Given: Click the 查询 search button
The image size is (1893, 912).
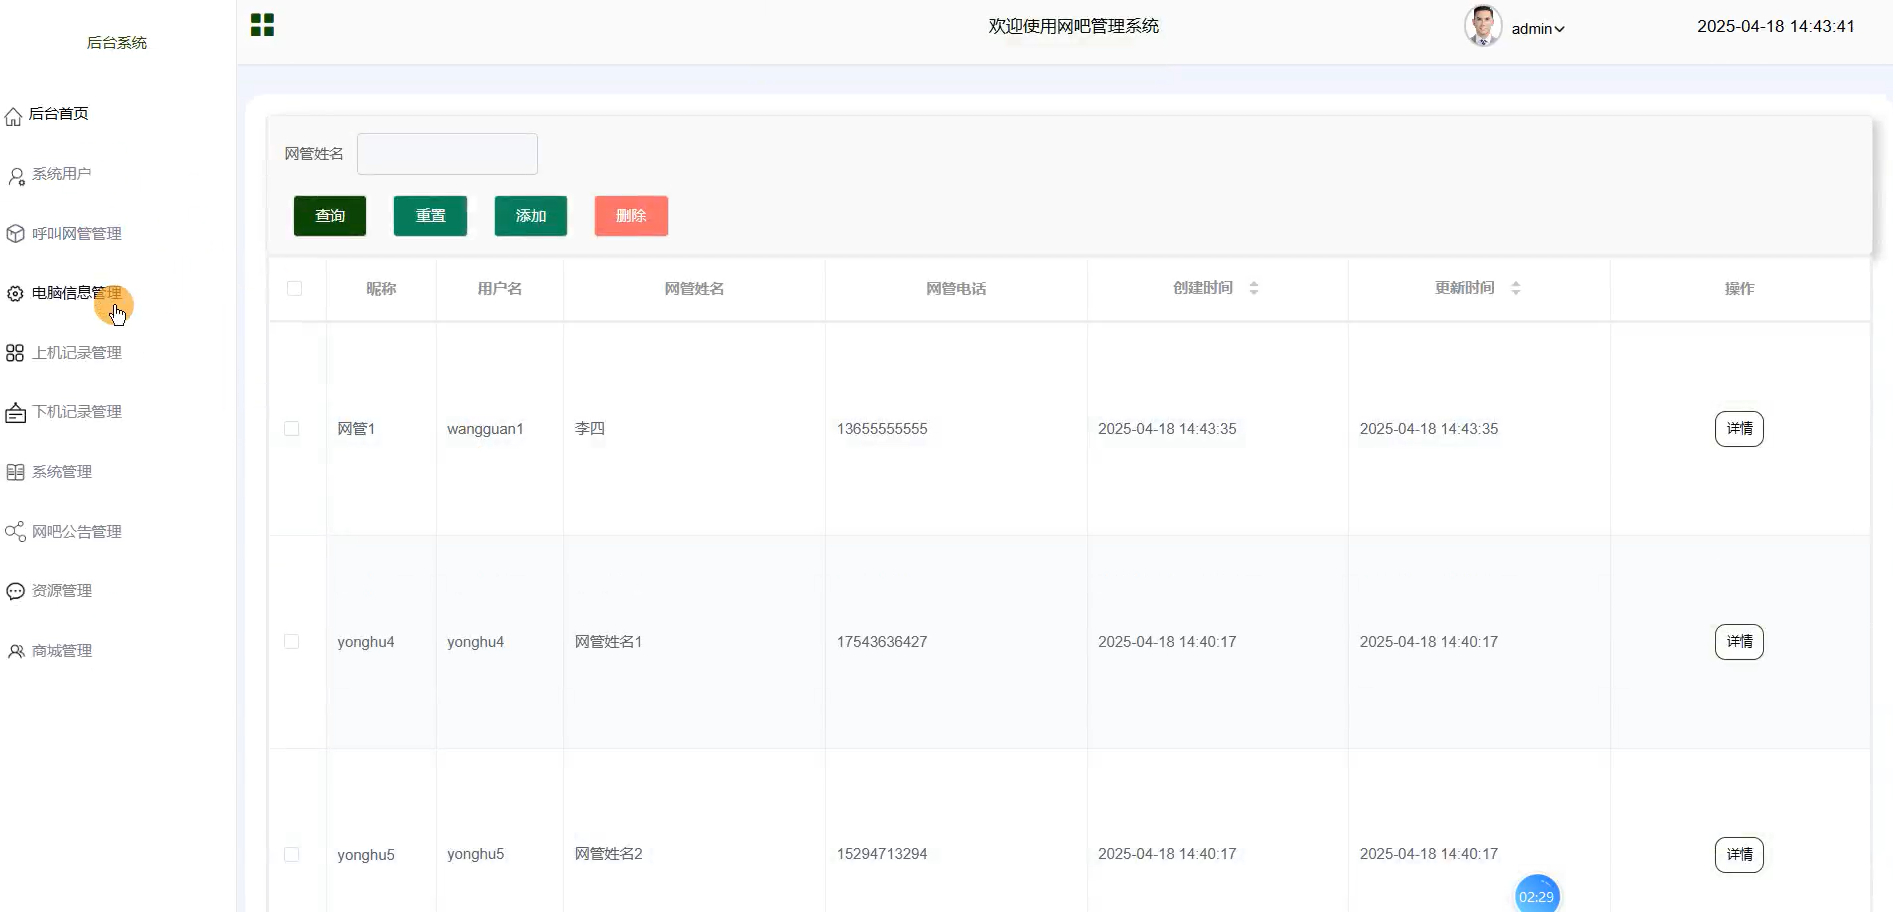Looking at the screenshot, I should tap(330, 216).
